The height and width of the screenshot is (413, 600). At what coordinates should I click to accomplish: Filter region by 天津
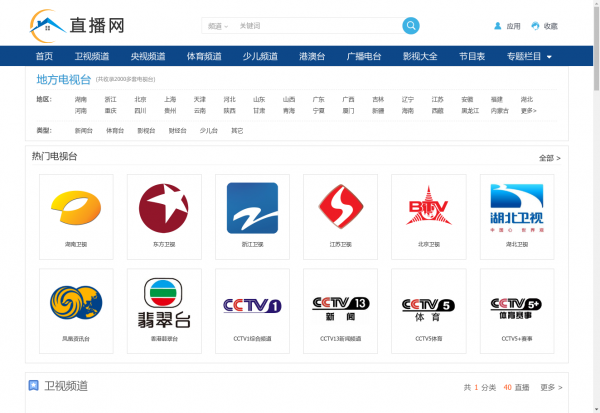pyautogui.click(x=200, y=100)
